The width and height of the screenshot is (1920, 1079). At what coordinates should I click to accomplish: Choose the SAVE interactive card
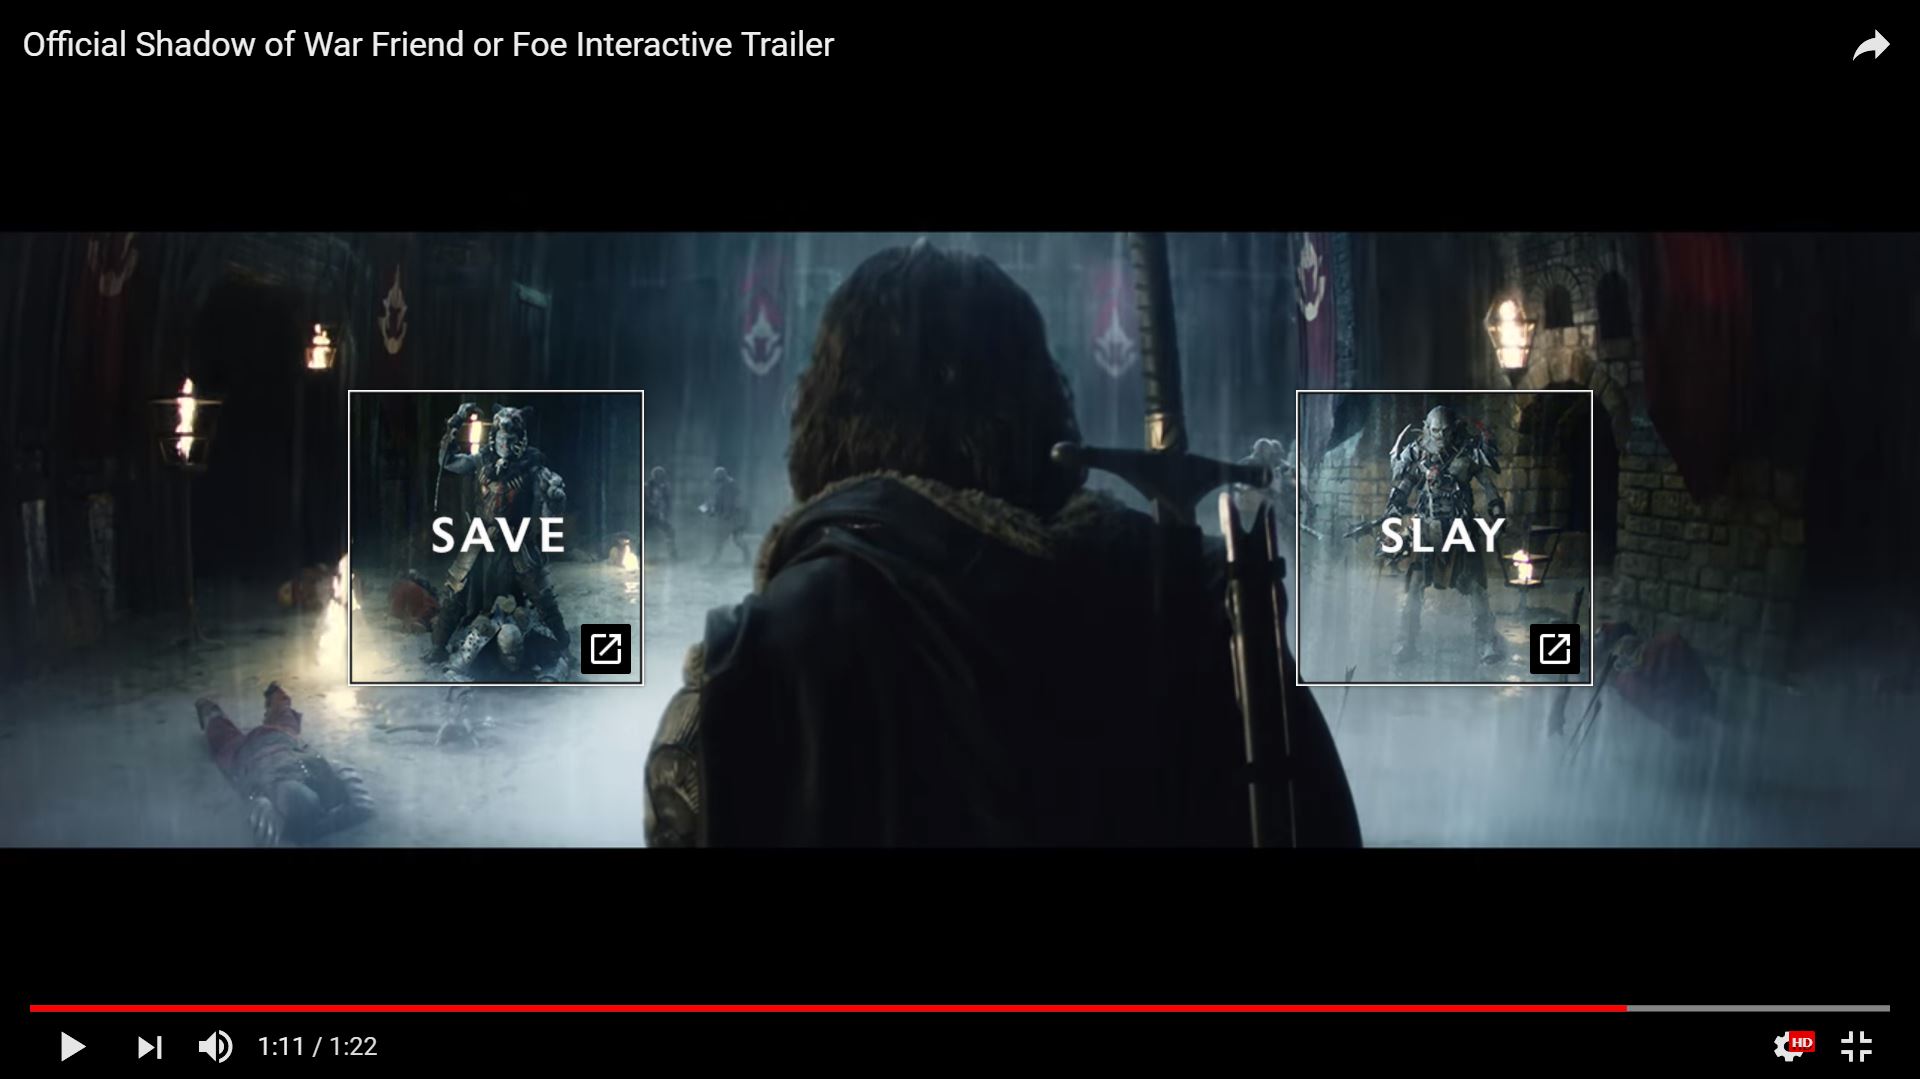coord(496,538)
